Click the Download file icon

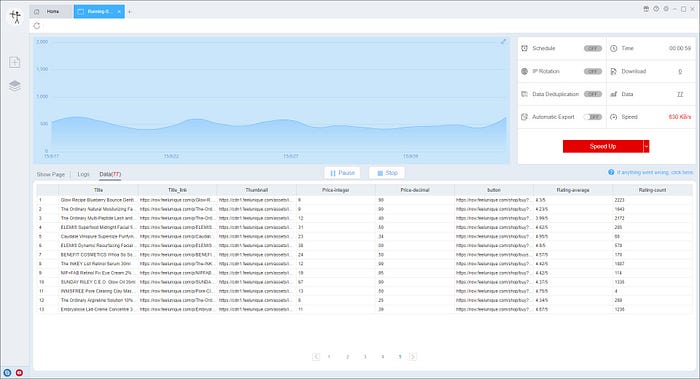click(613, 71)
